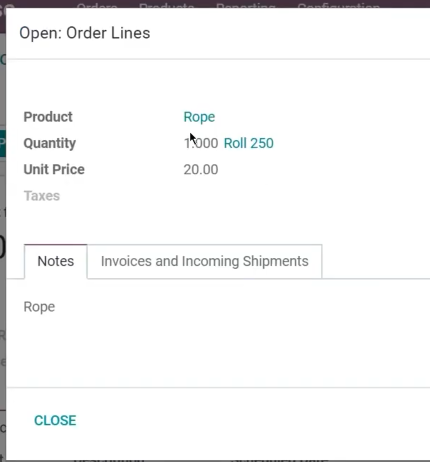Switch to the Notes tab
430x462 pixels.
(x=56, y=261)
